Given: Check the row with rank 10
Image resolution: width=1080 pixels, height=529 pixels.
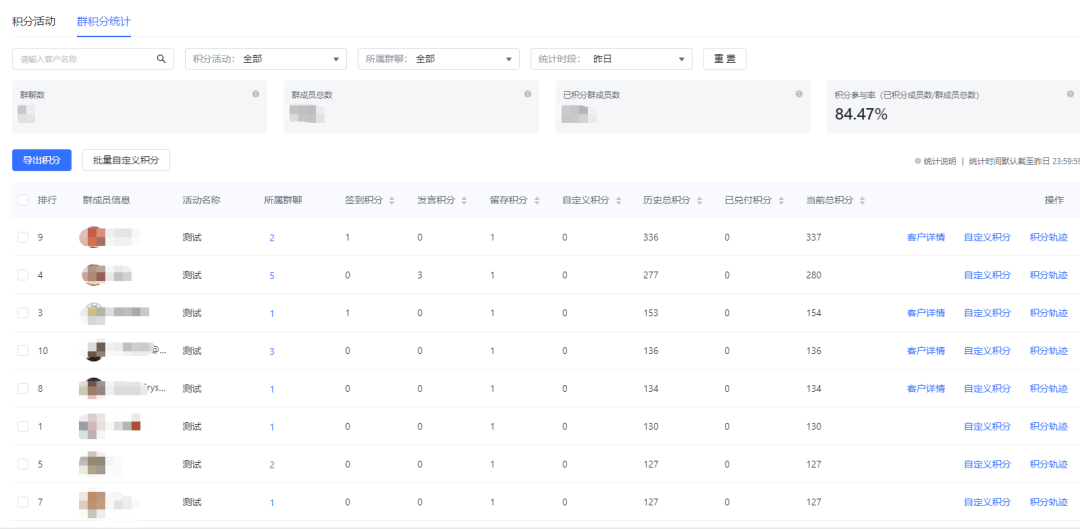Looking at the screenshot, I should (x=23, y=351).
